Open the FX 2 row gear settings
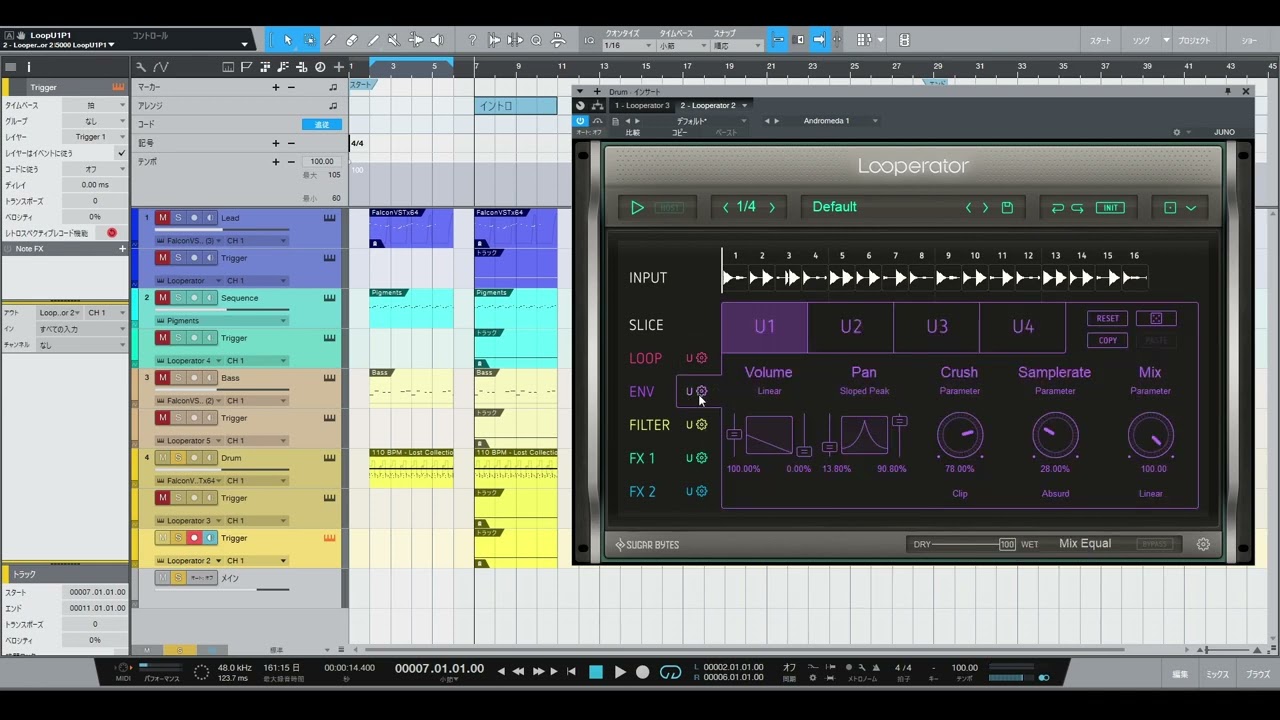 tap(701, 491)
